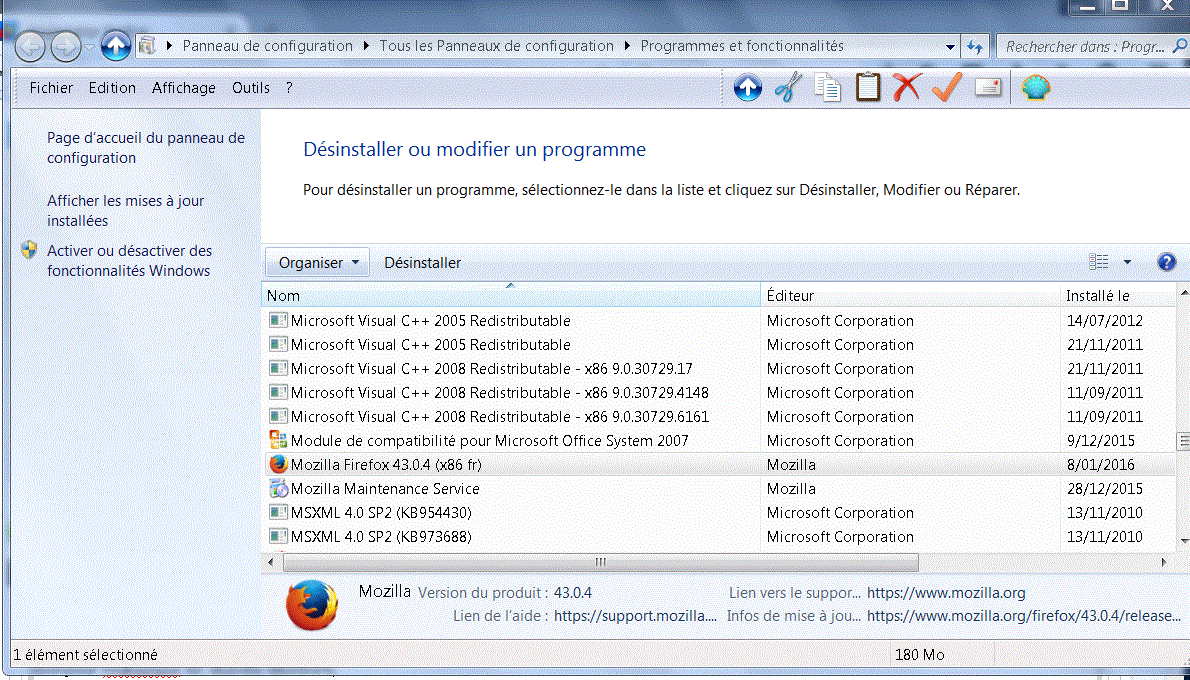Select MSXML 4.0 SP2 (KB973688)
The width and height of the screenshot is (1190, 680).
[x=719, y=537]
